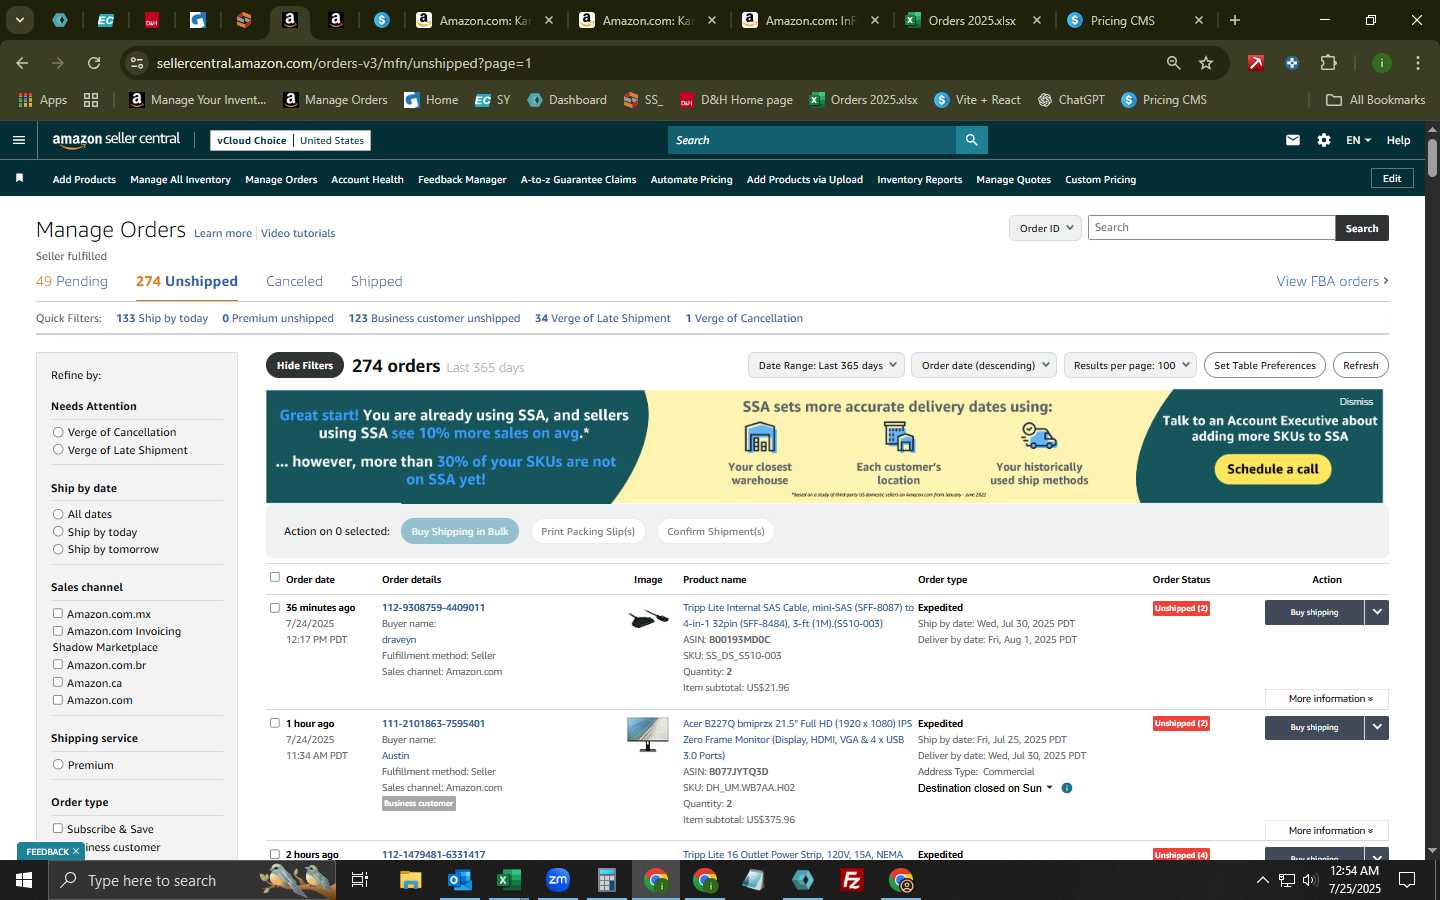The image size is (1440, 900).
Task: Click the Refresh orders button
Action: [1360, 365]
